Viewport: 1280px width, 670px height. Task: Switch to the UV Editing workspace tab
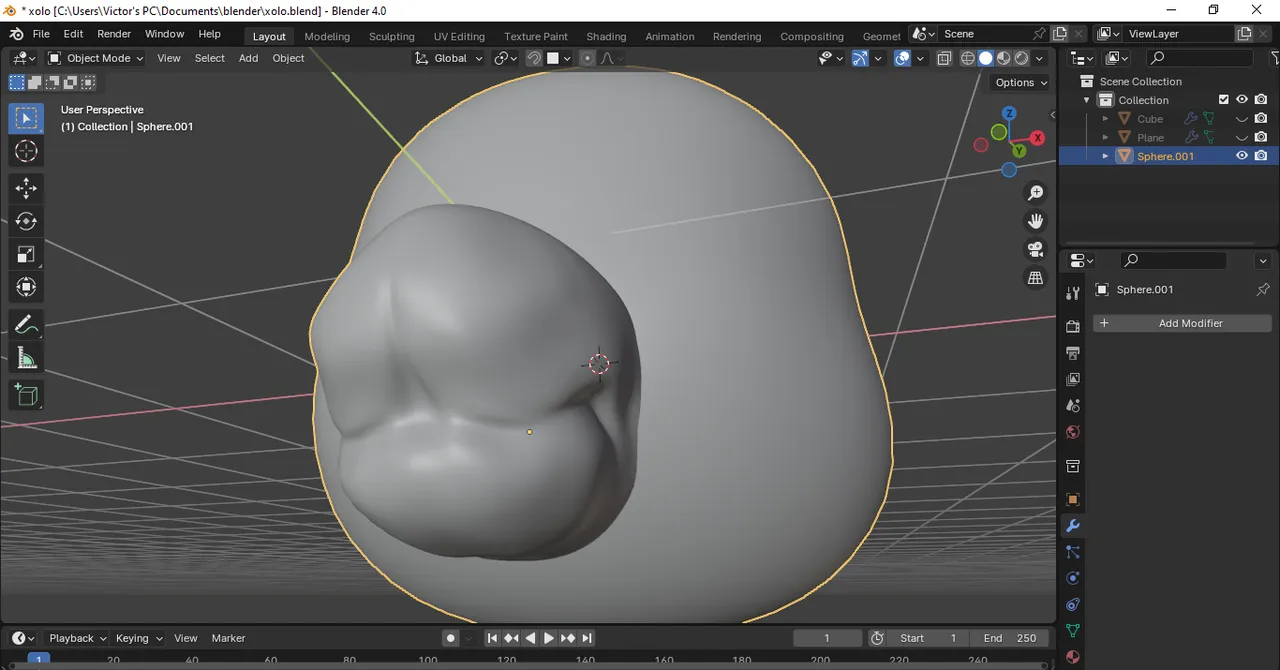point(459,36)
